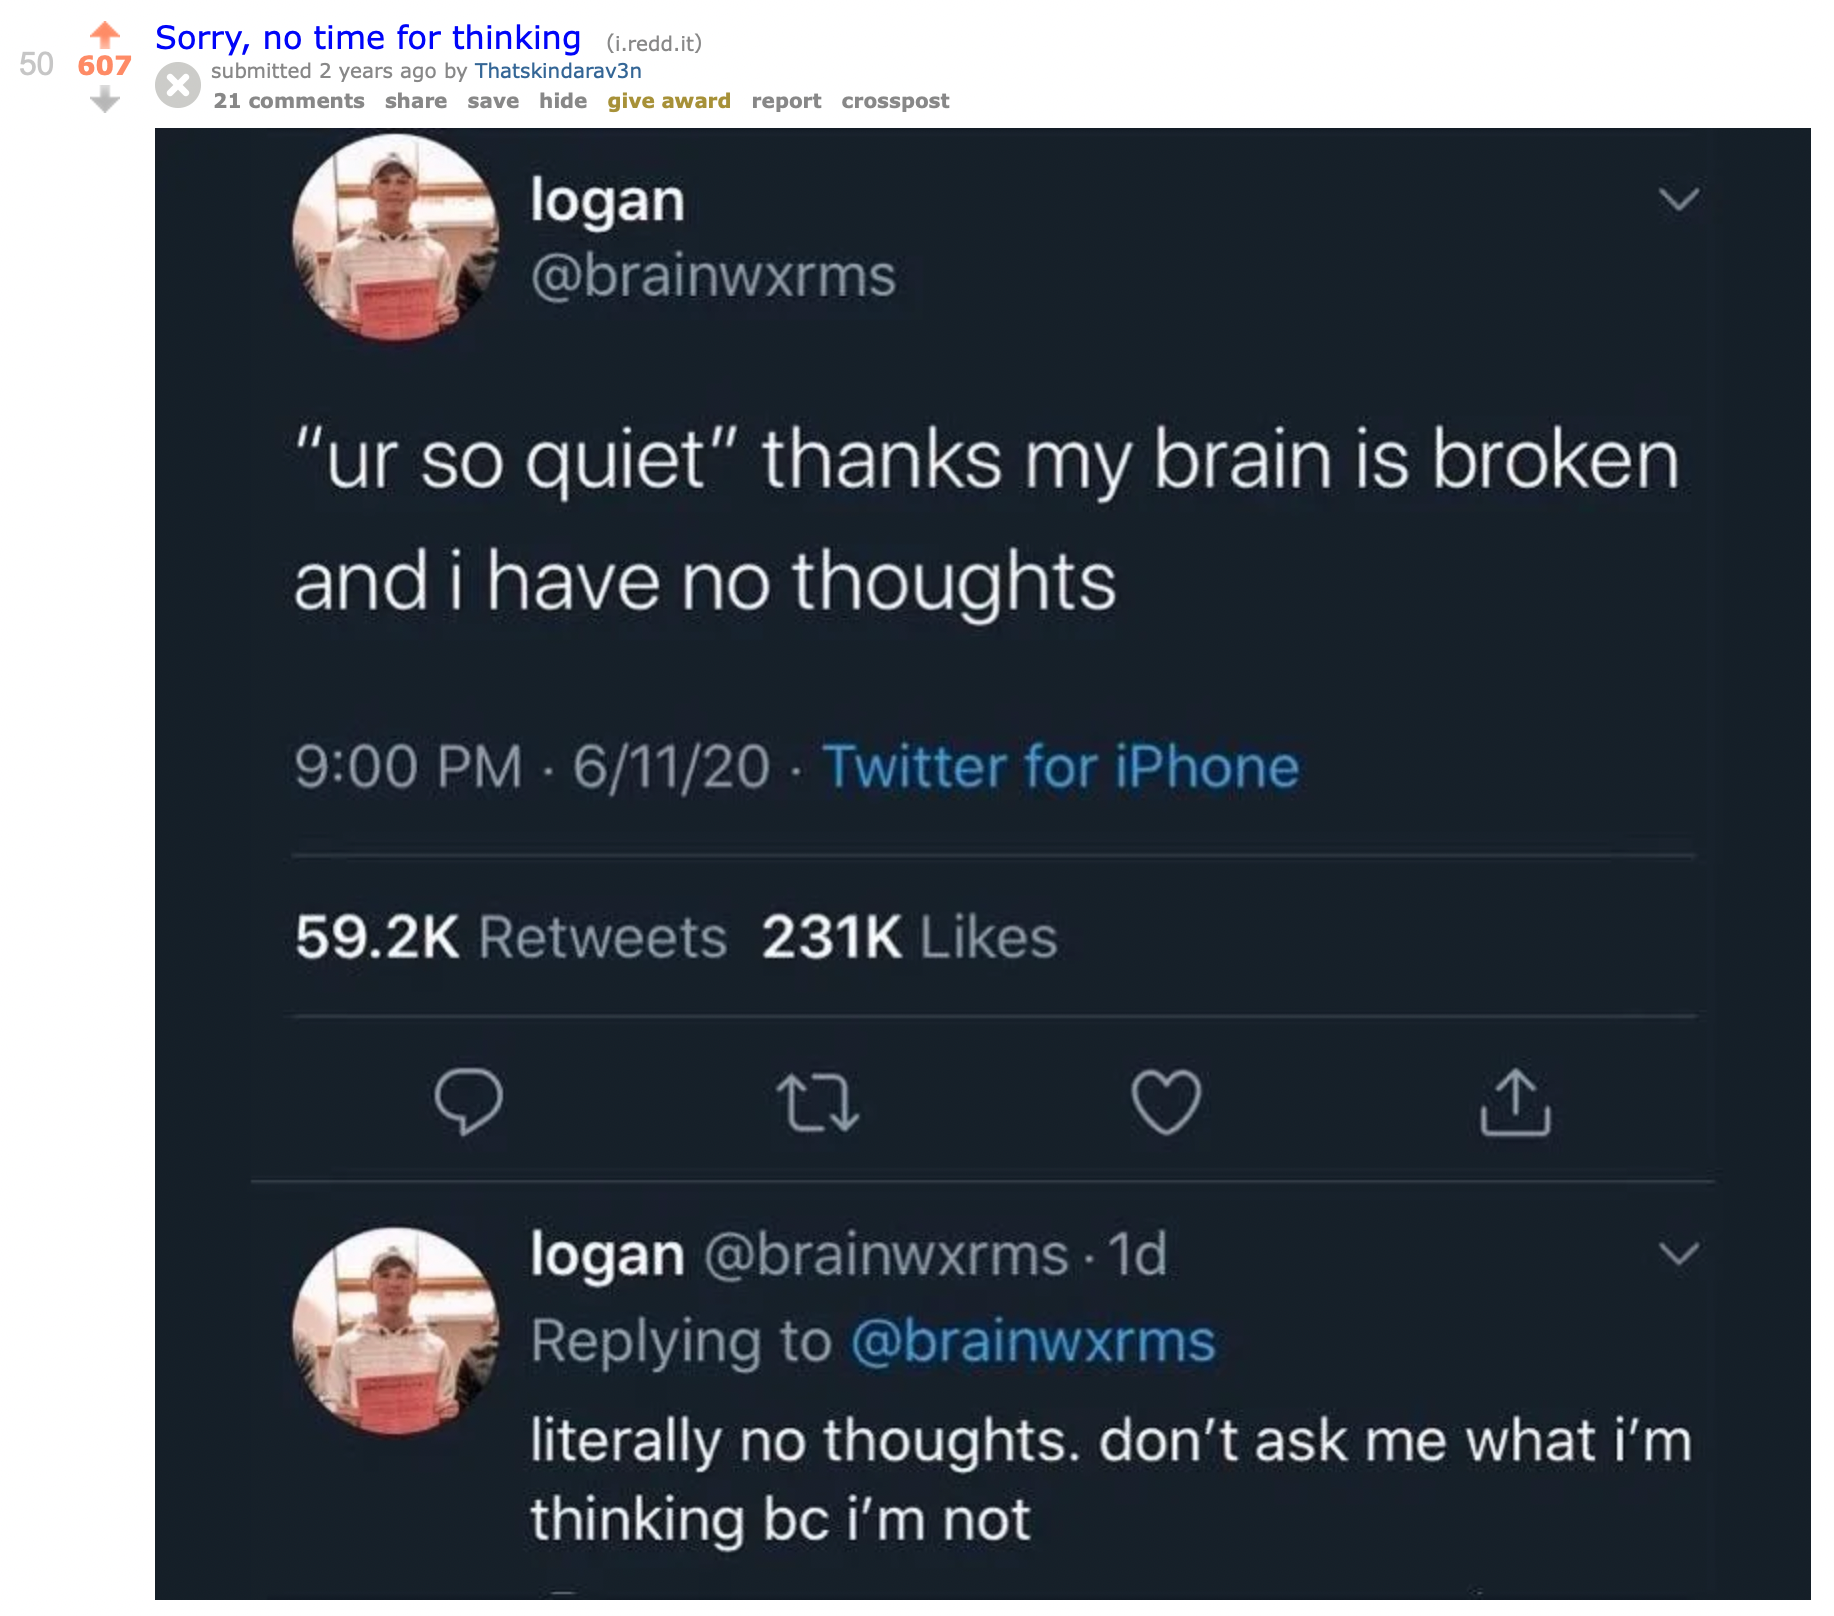Click the i.redd.it domain link
The width and height of the screenshot is (1834, 1616).
point(654,43)
